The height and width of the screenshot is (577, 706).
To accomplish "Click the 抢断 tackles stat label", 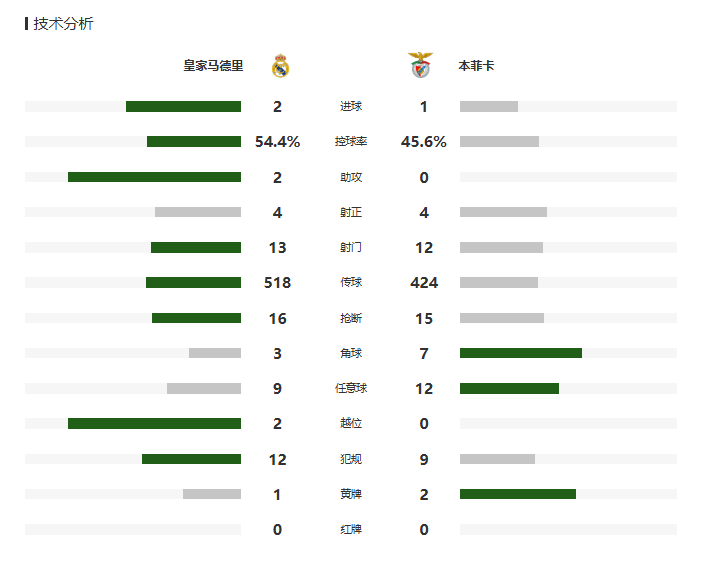I will (x=351, y=318).
